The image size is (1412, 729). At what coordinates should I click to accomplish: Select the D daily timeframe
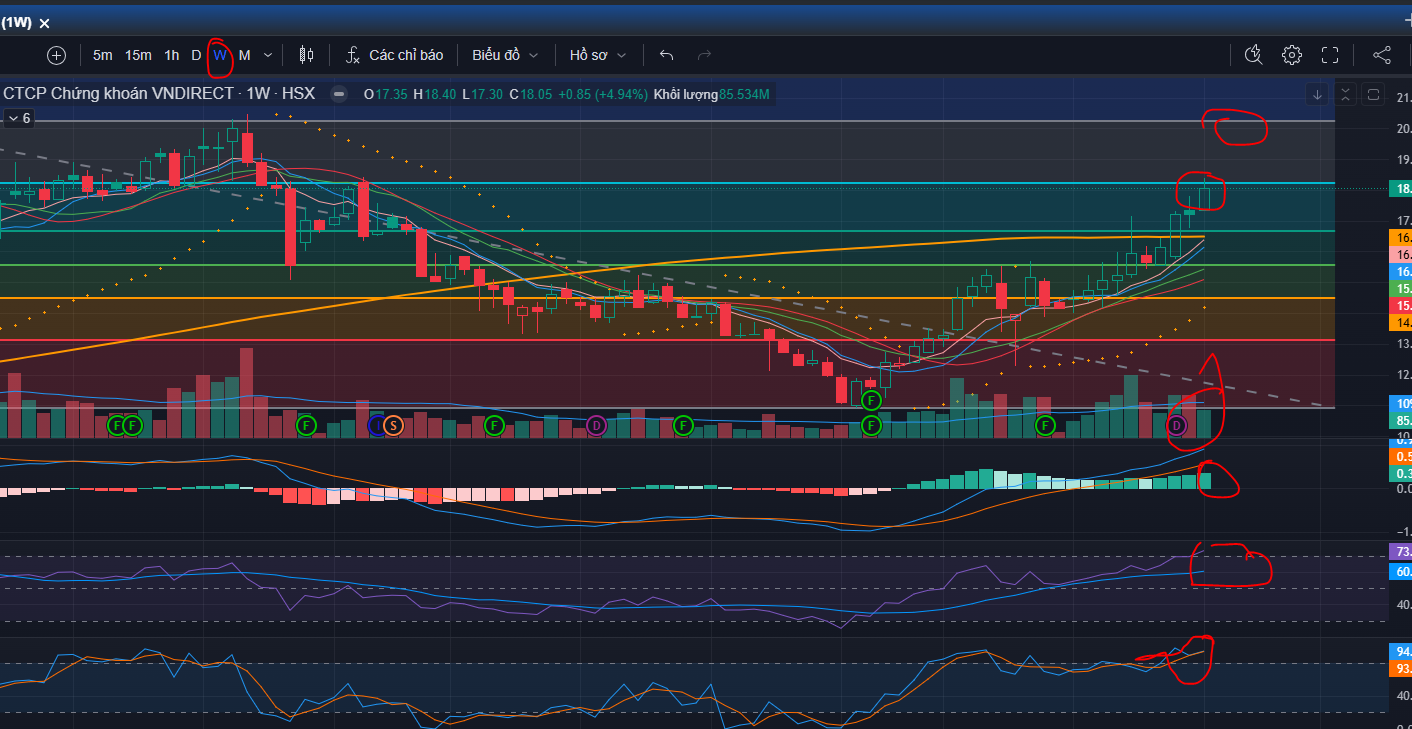tap(196, 55)
